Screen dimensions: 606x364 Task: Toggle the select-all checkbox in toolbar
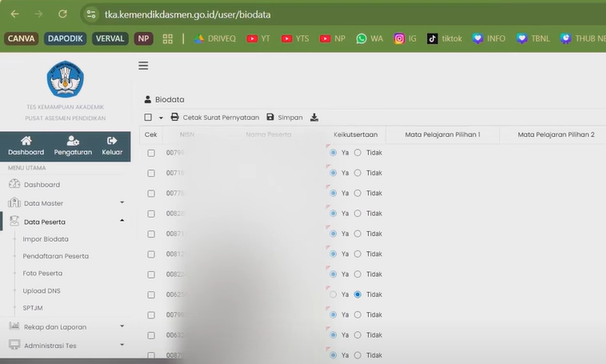(x=148, y=117)
